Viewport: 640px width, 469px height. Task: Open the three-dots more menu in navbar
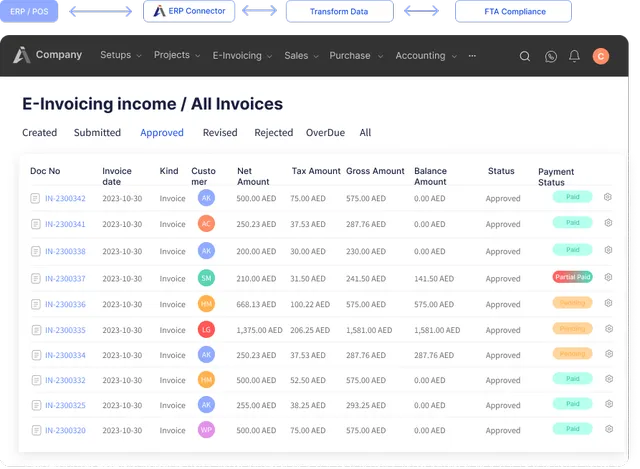472,56
